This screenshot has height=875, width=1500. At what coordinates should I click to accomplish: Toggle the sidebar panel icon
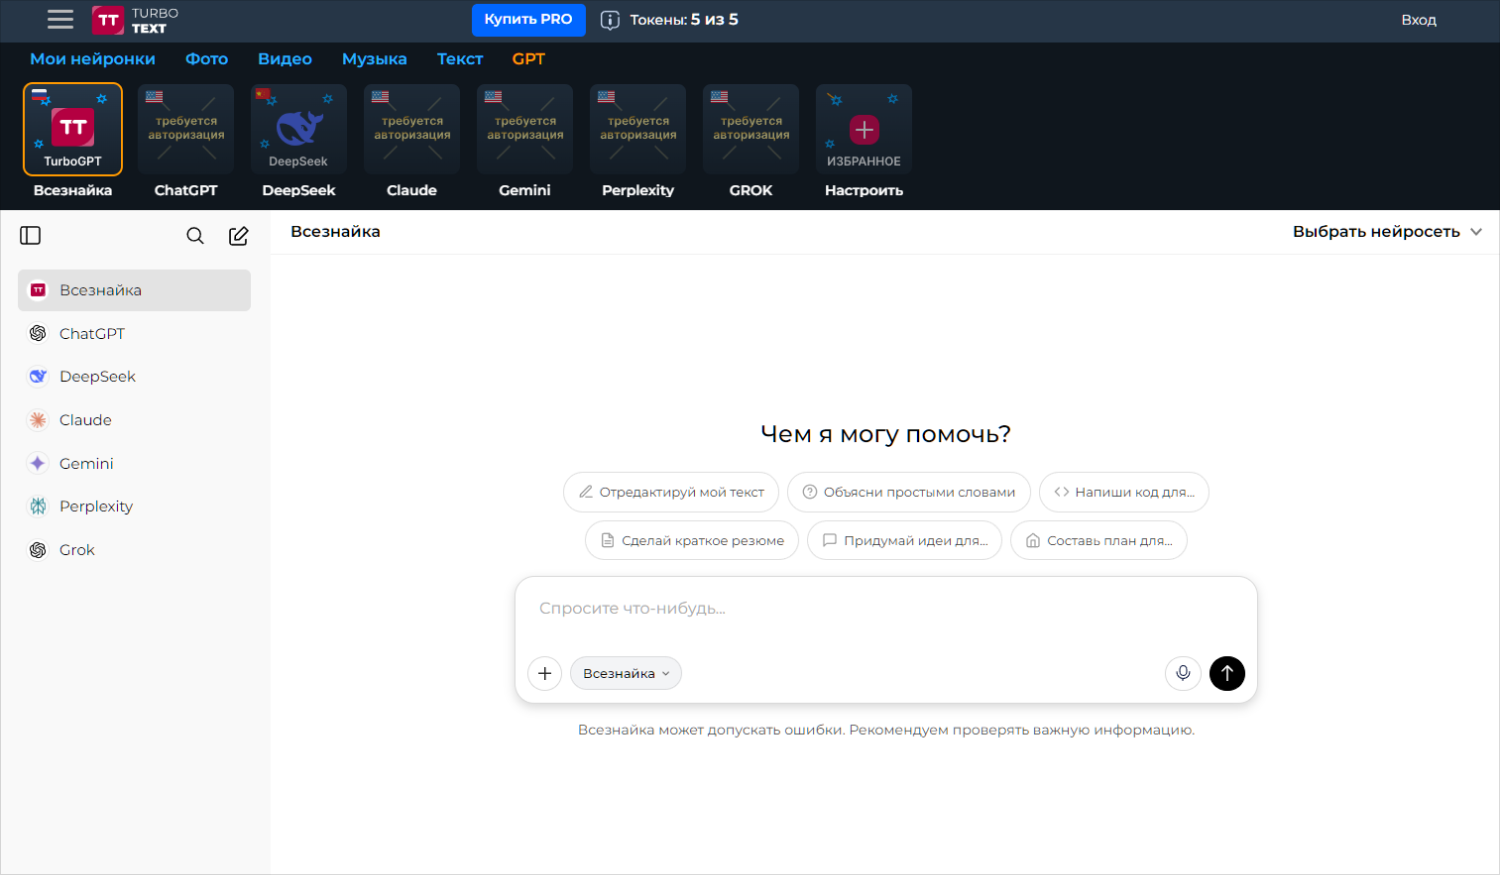31,236
